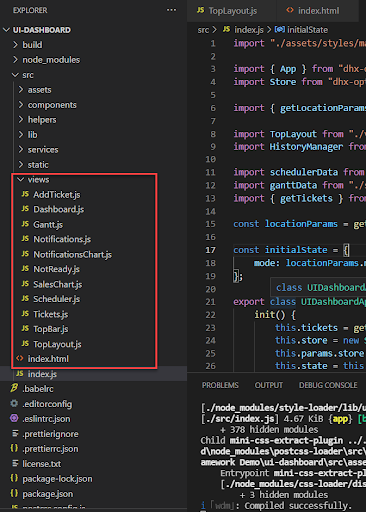366x512 pixels.
Task: Click the JS icon of Tickets.js
Action: [x=25, y=314]
